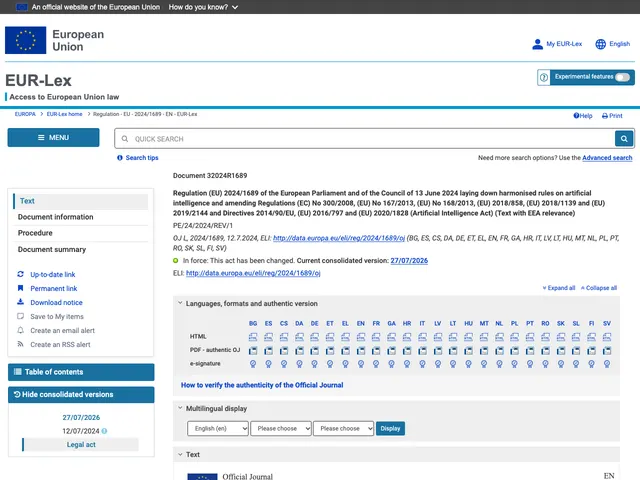Open the Table of contents panel
This screenshot has width=640, height=480.
point(81,372)
